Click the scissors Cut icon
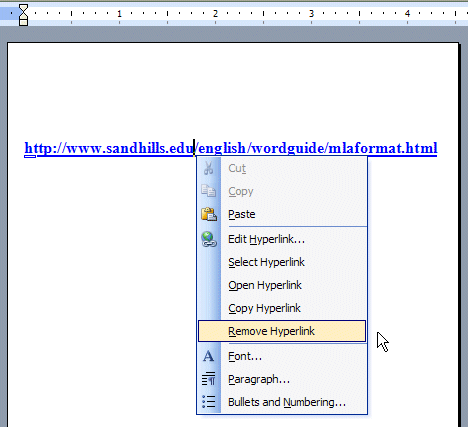 209,168
